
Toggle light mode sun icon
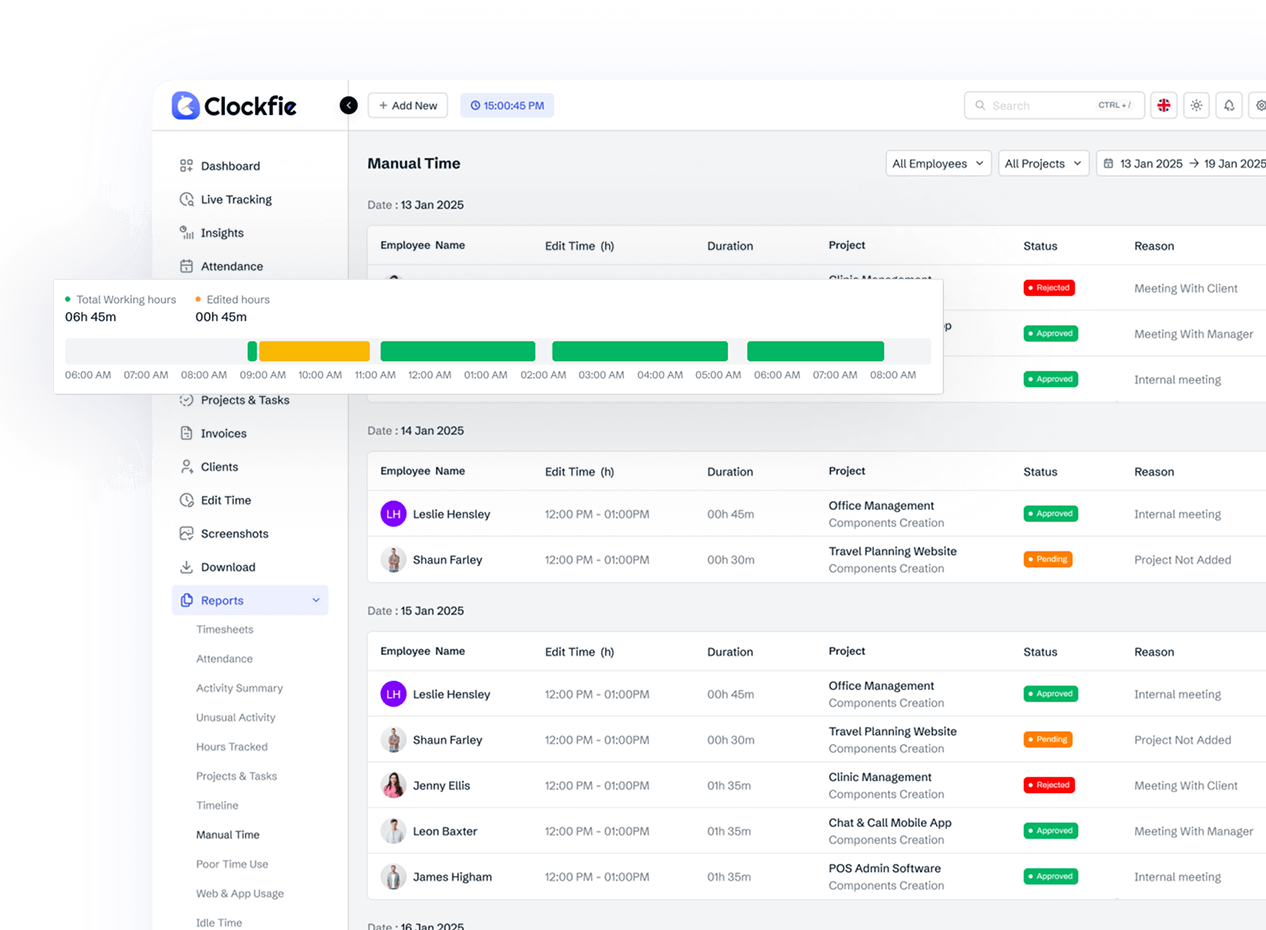coord(1196,105)
